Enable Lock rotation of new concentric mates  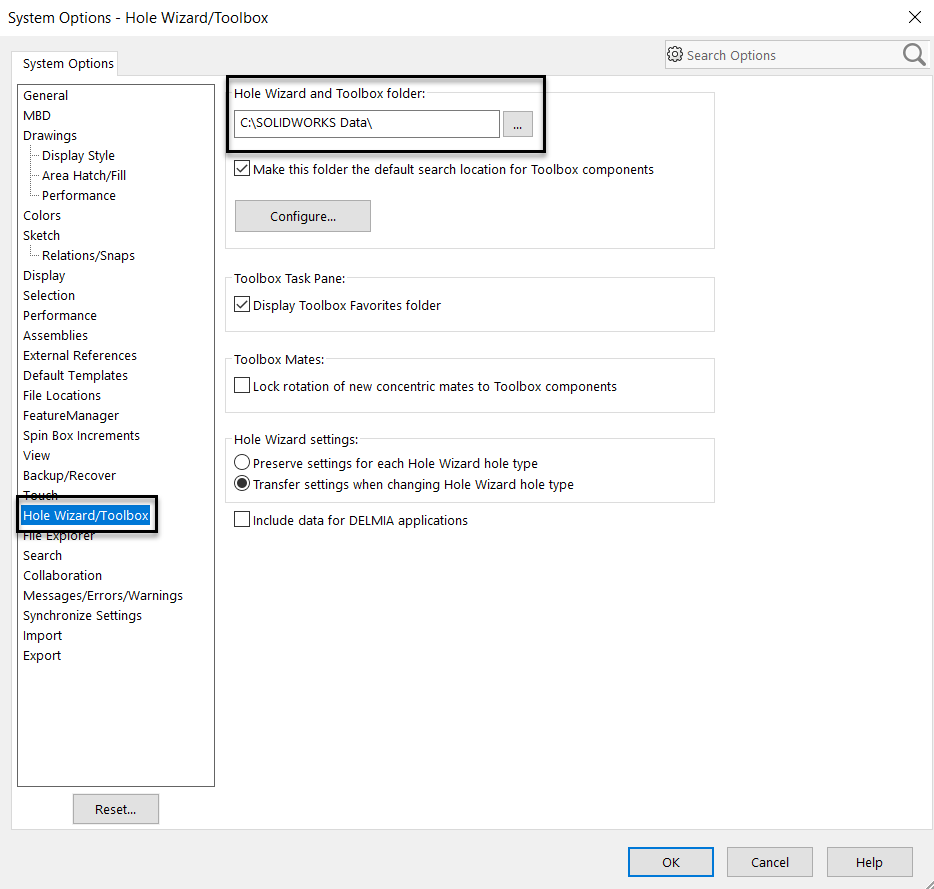242,386
